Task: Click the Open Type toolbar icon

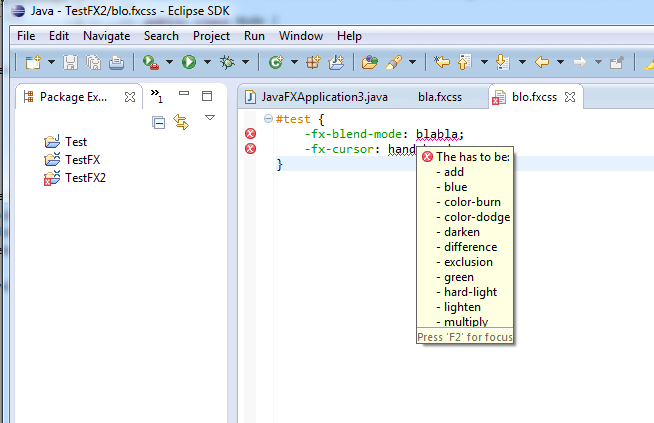Action: pos(370,62)
